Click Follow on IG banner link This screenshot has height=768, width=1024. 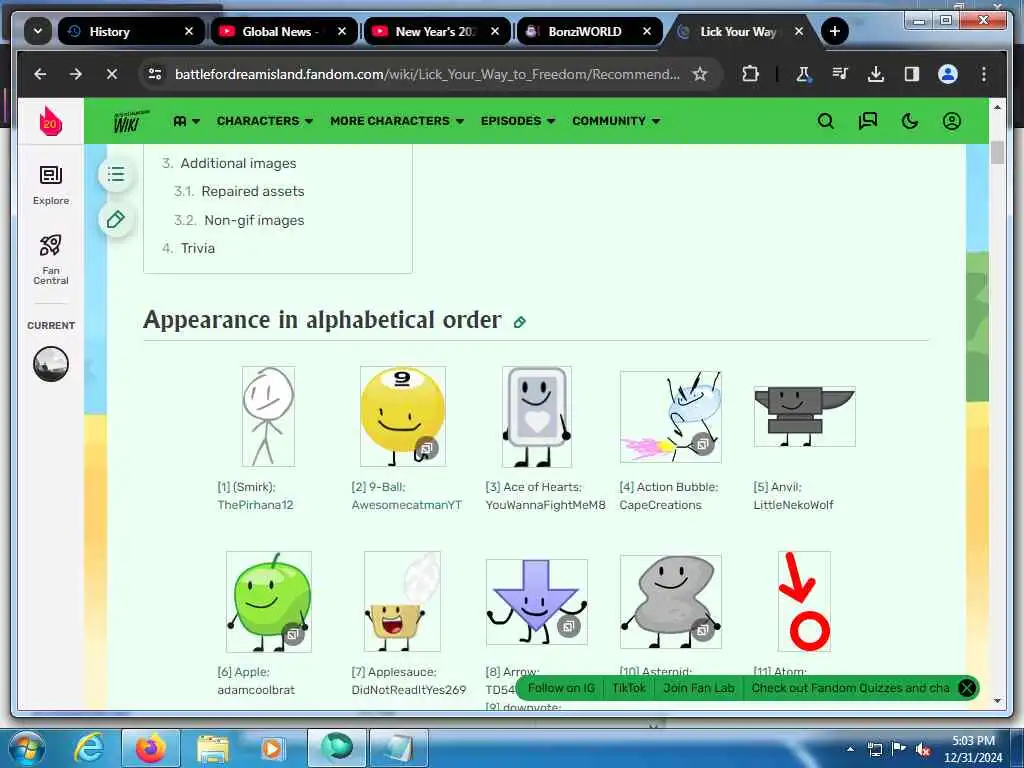561,688
